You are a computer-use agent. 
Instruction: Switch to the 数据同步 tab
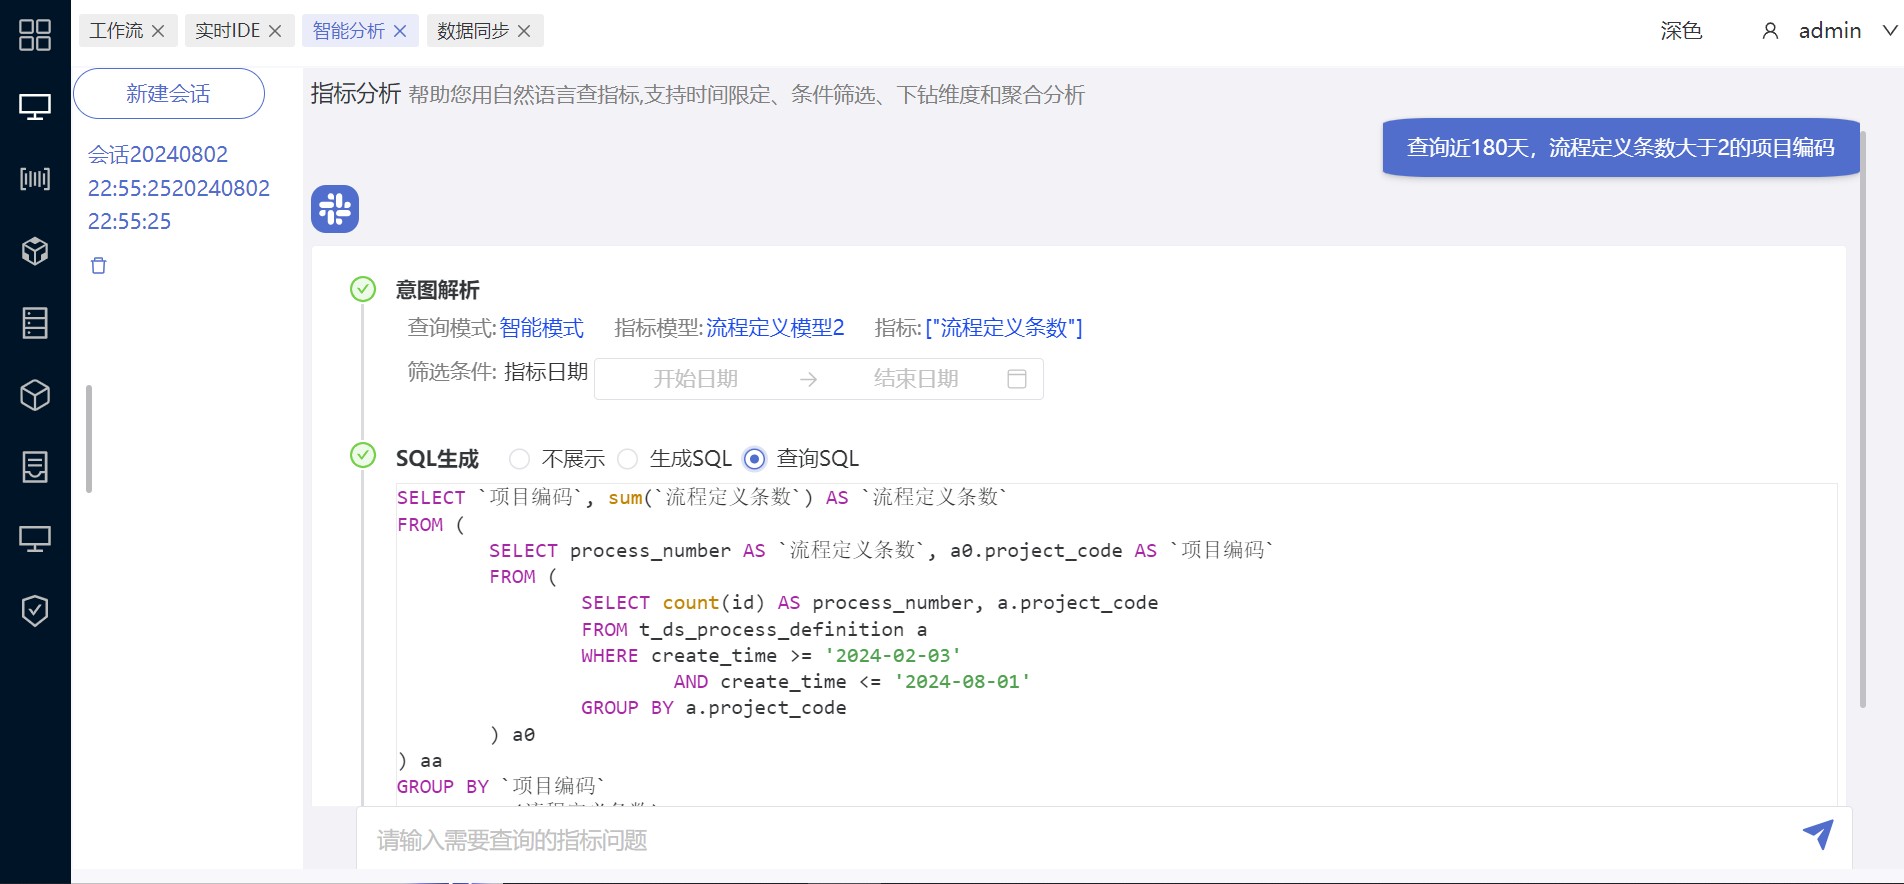click(473, 31)
